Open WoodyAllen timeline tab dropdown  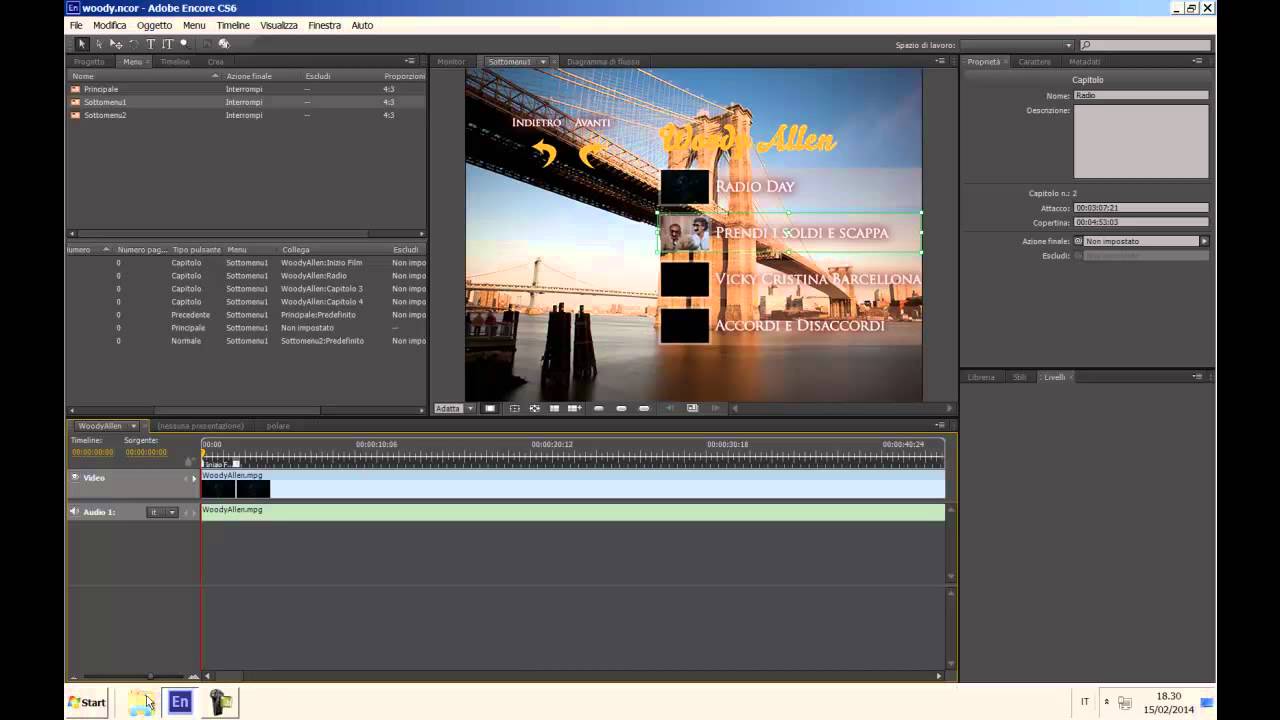[x=133, y=426]
